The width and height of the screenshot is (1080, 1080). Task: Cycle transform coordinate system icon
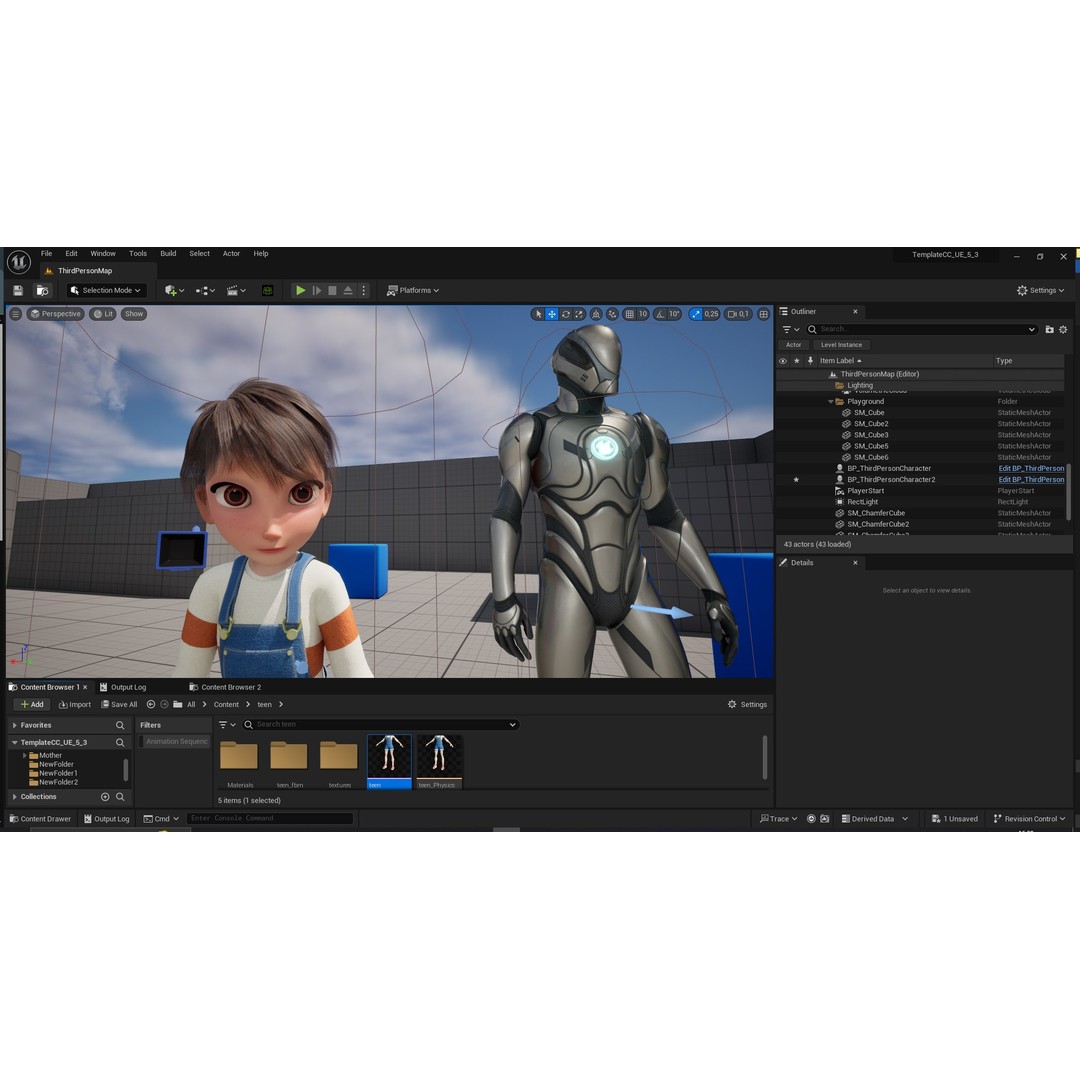pyautogui.click(x=596, y=314)
